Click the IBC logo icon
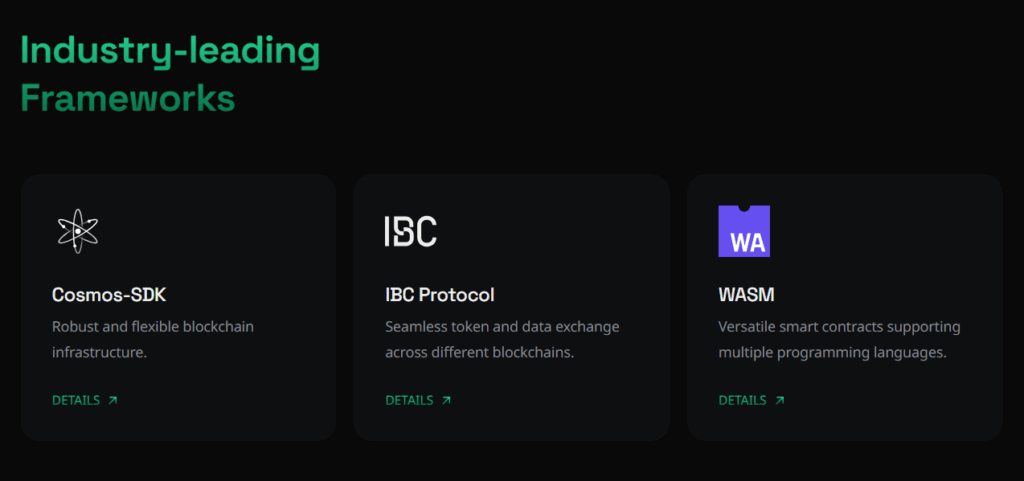Image resolution: width=1024 pixels, height=481 pixels. tap(410, 231)
